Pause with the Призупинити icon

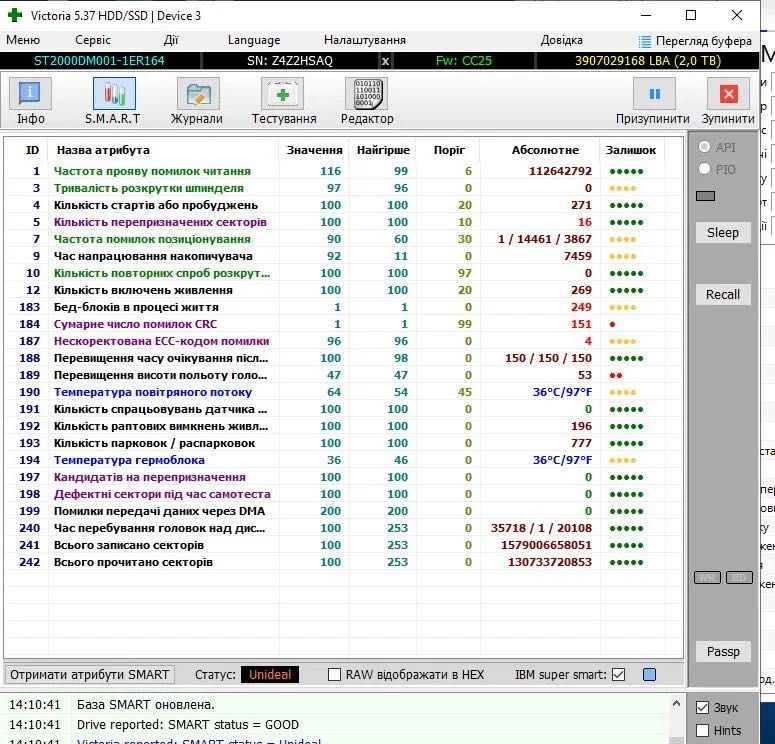click(x=654, y=94)
